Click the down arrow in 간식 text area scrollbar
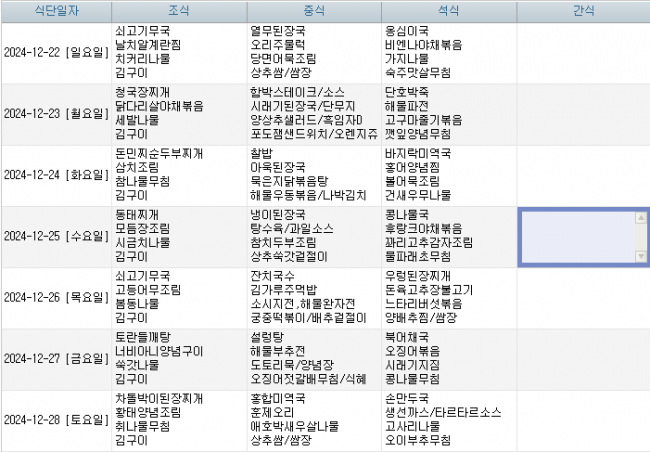Image resolution: width=650 pixels, height=452 pixels. (x=641, y=256)
